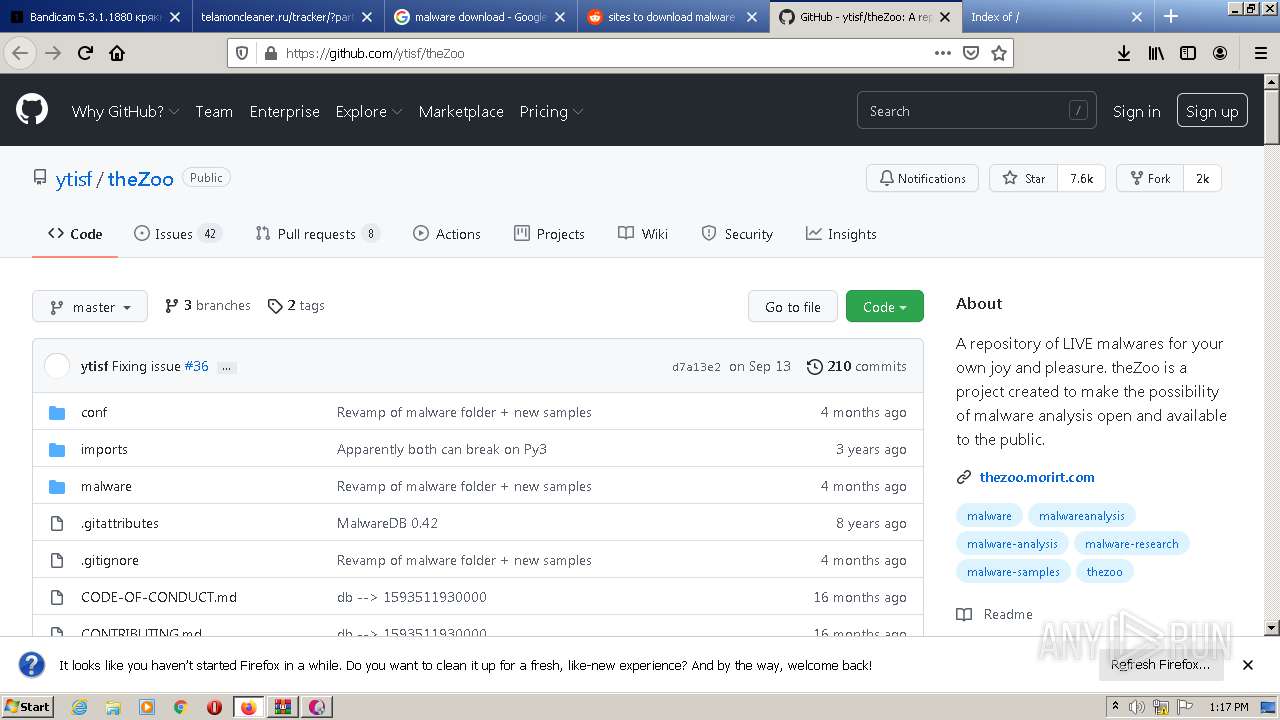Viewport: 1280px width, 720px height.
Task: Dismiss the Firefox refresh notification bar
Action: coord(1248,665)
